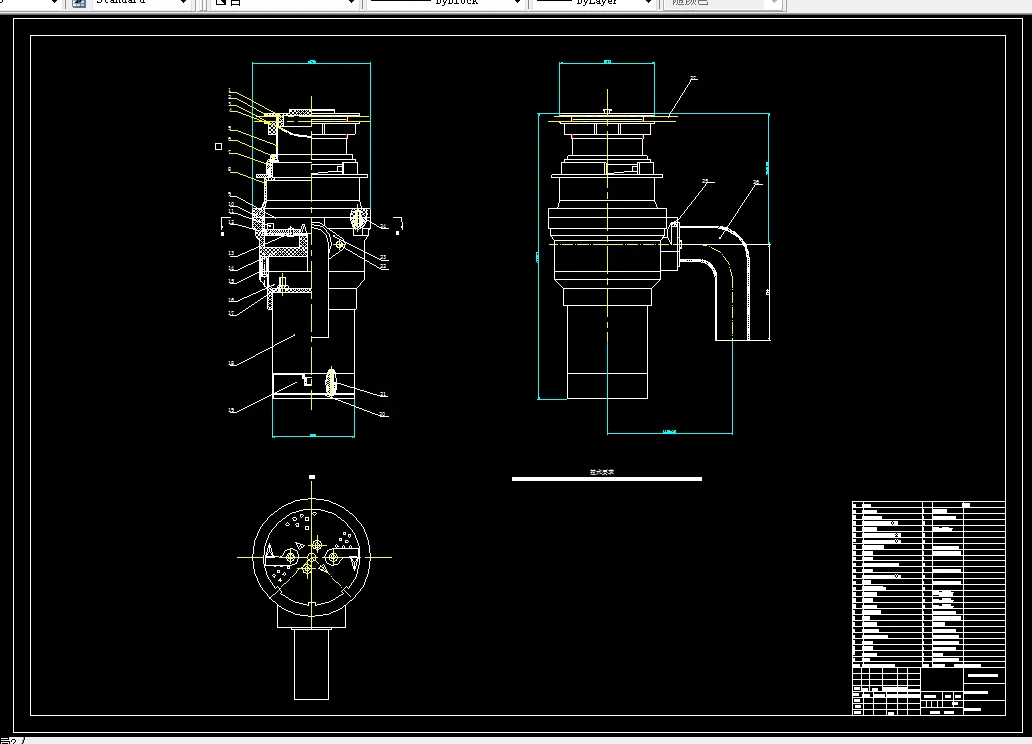Select the grinding disc circle in bottom view
The image size is (1032, 744).
(311, 557)
